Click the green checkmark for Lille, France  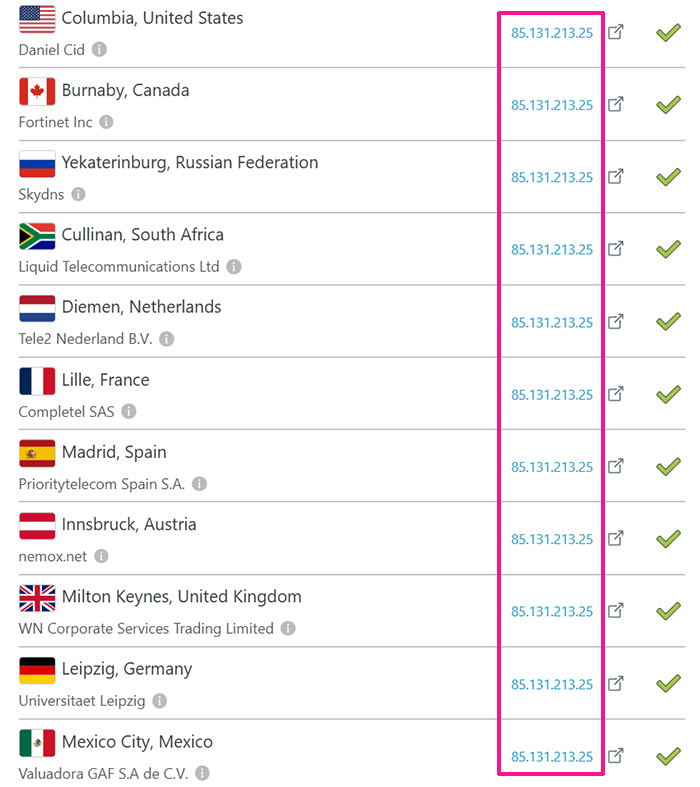pyautogui.click(x=668, y=394)
